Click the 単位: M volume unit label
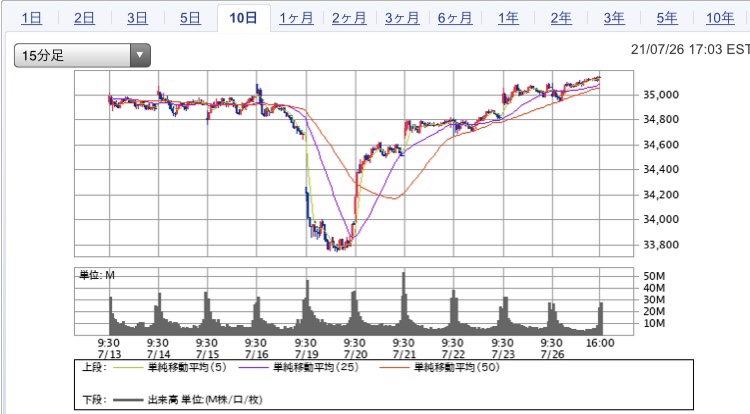Viewport: 750px width, 414px height. (97, 275)
